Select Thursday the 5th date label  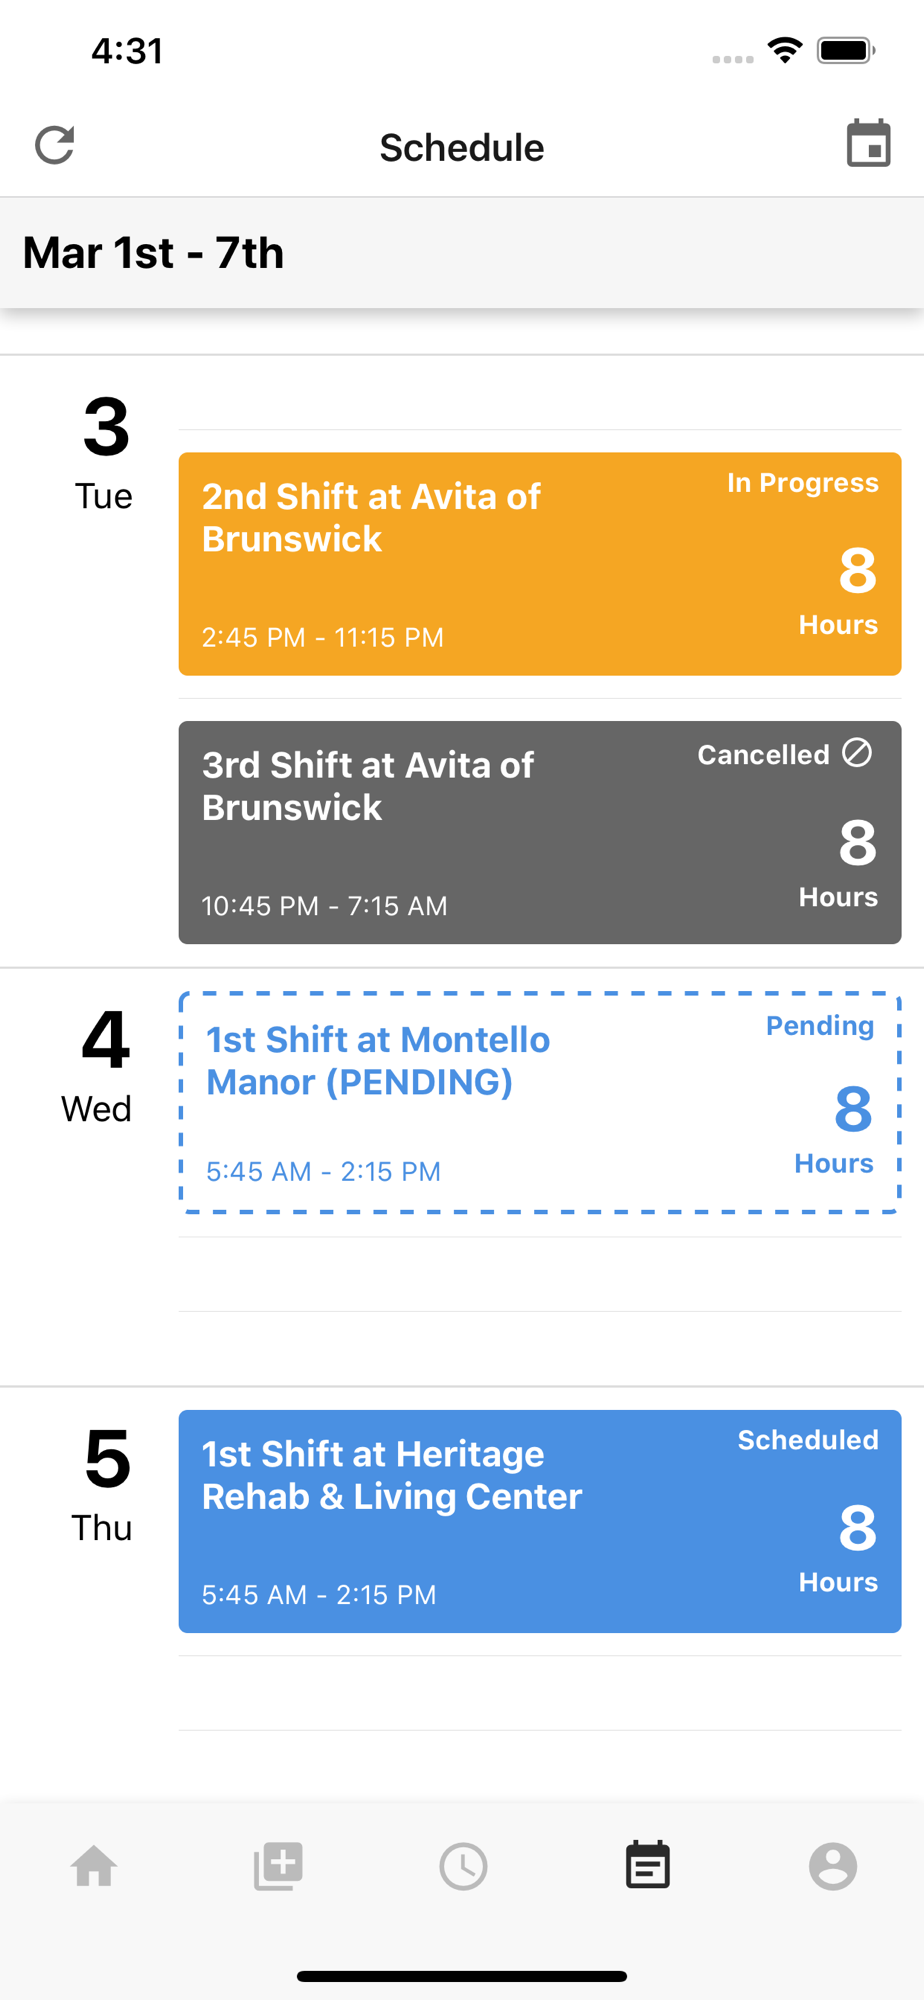pyautogui.click(x=104, y=1485)
